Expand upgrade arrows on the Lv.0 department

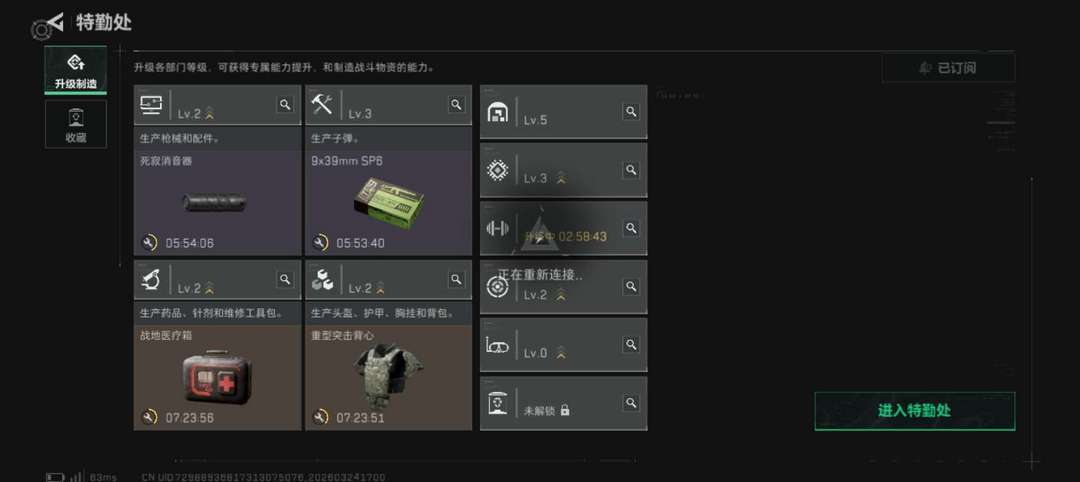click(x=561, y=354)
